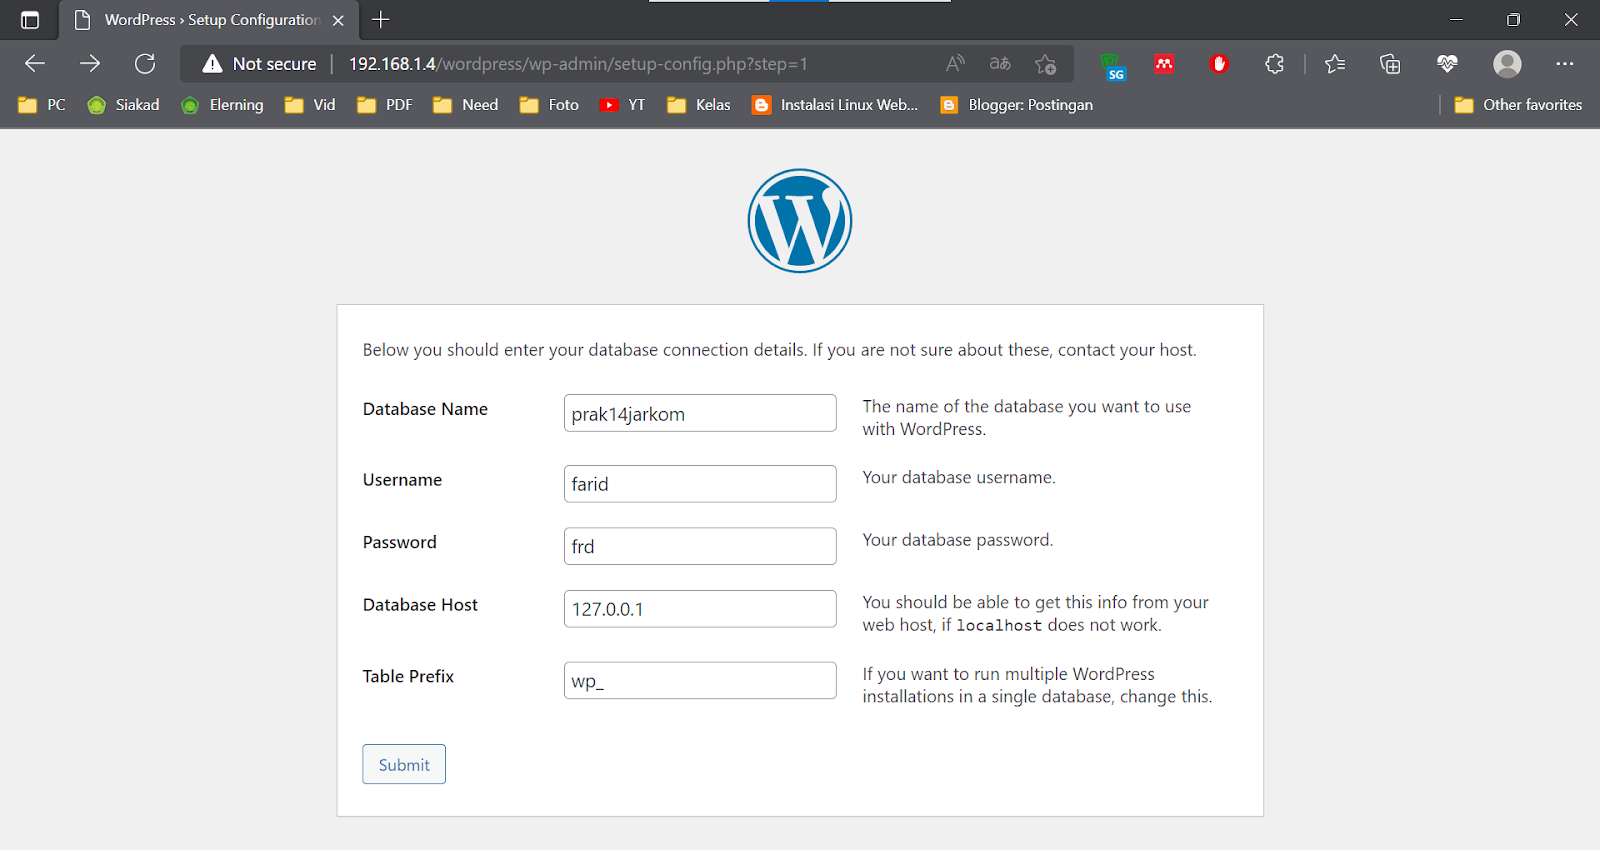Open the Favorites star list icon
This screenshot has width=1600, height=850.
(1335, 64)
